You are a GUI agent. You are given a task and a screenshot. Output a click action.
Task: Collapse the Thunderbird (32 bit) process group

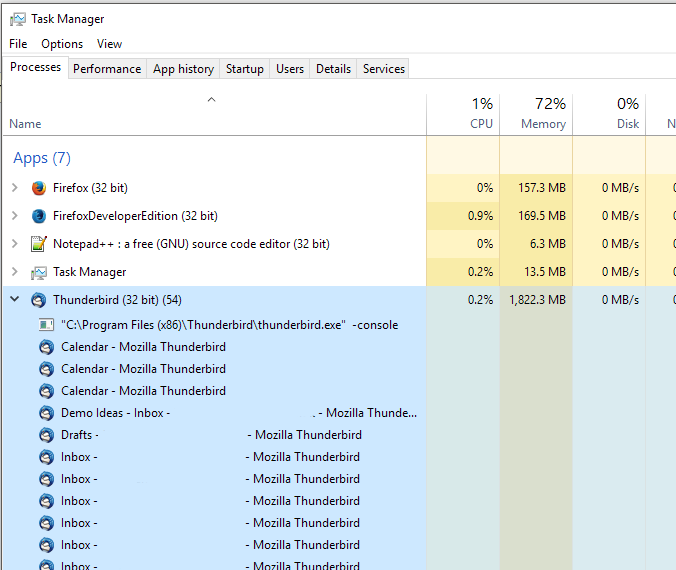(x=14, y=300)
